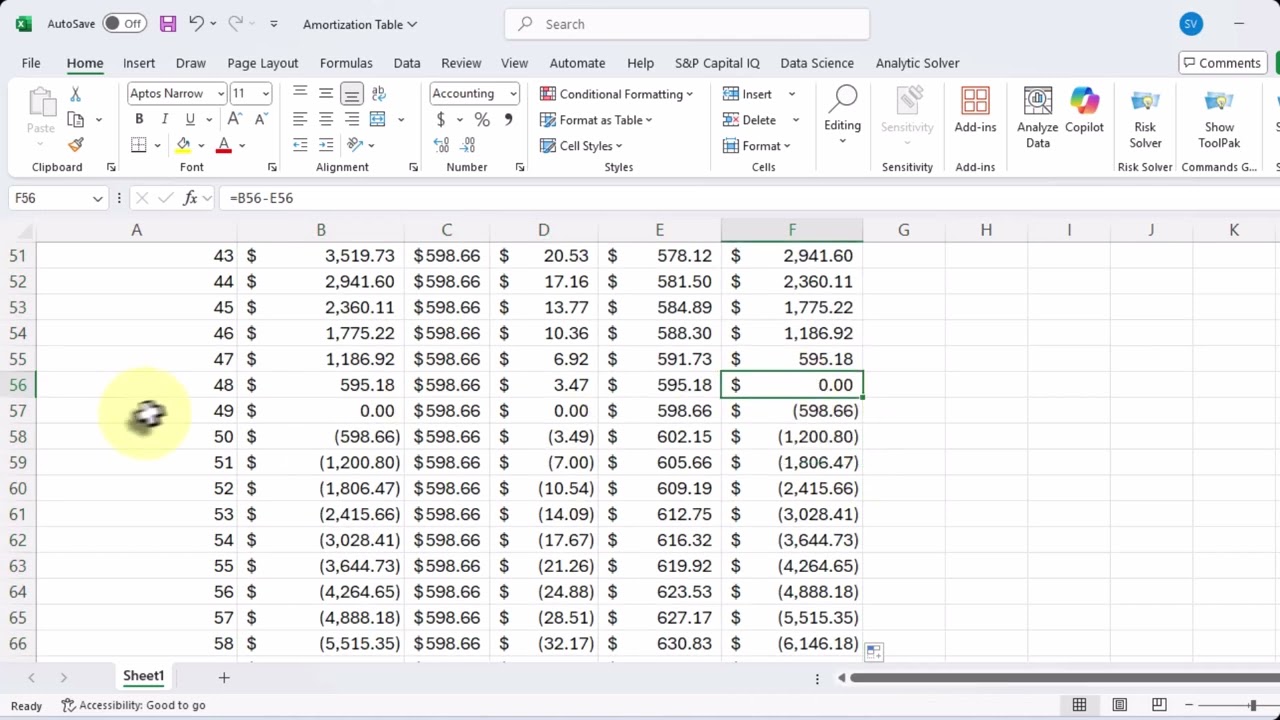Open the Comments pane button
Image resolution: width=1280 pixels, height=720 pixels.
pyautogui.click(x=1221, y=63)
